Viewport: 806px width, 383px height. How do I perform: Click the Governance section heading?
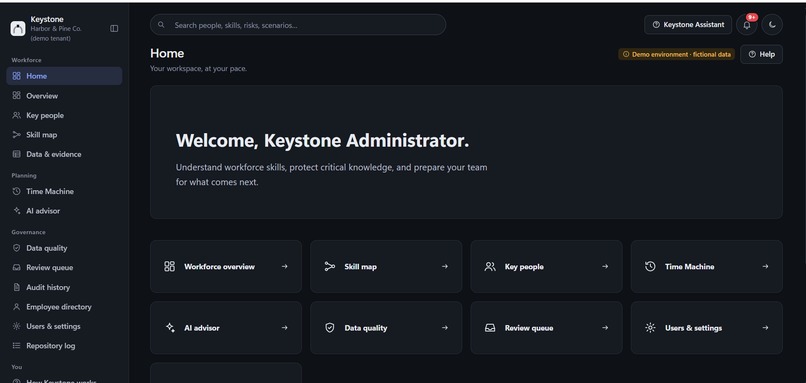(x=28, y=232)
